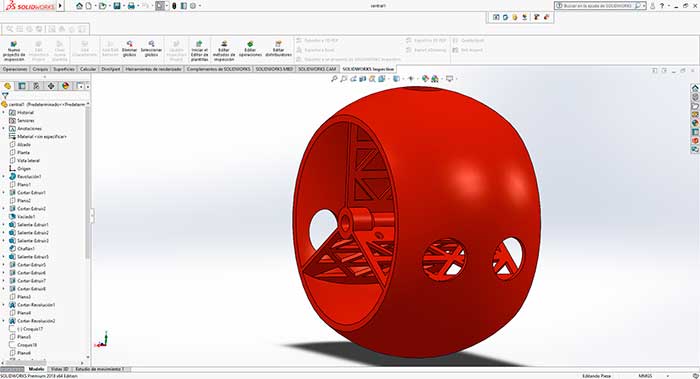Create a new document from the toolbar
The height and width of the screenshot is (379, 700).
coord(89,6)
